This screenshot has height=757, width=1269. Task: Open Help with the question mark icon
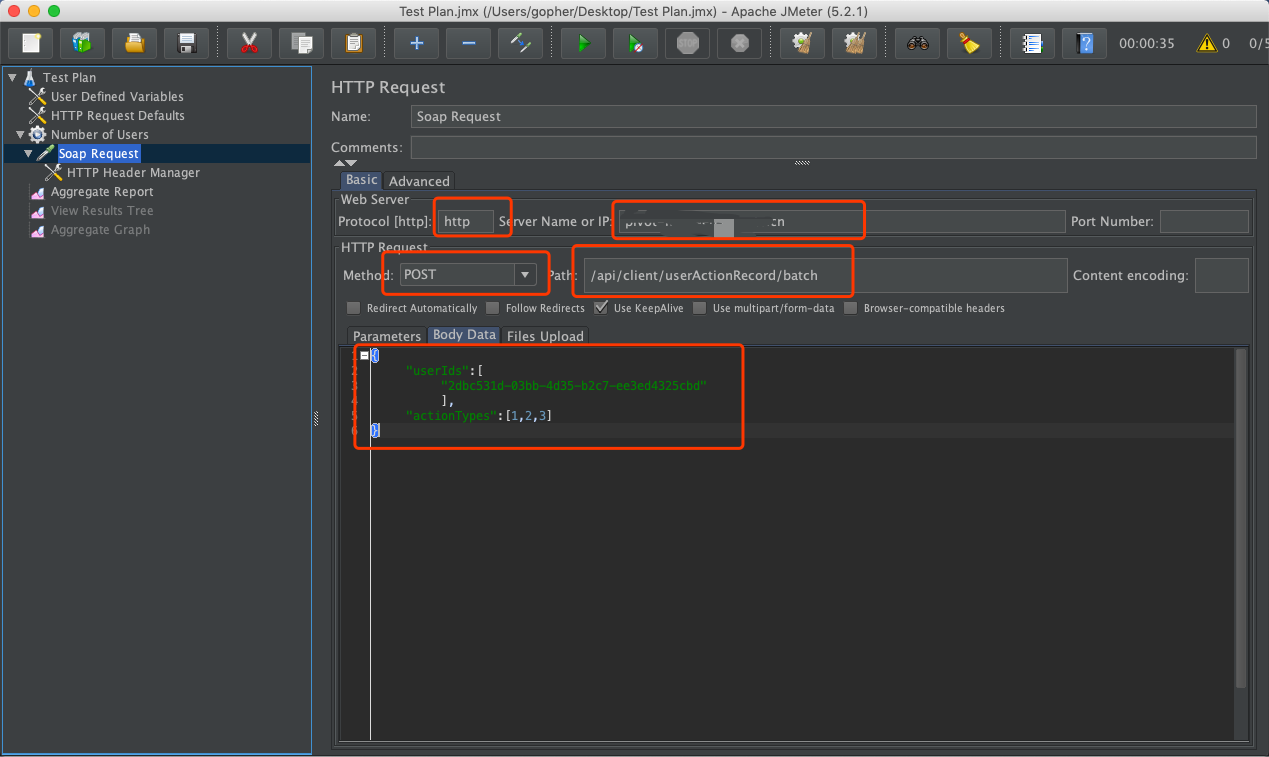coord(1084,43)
